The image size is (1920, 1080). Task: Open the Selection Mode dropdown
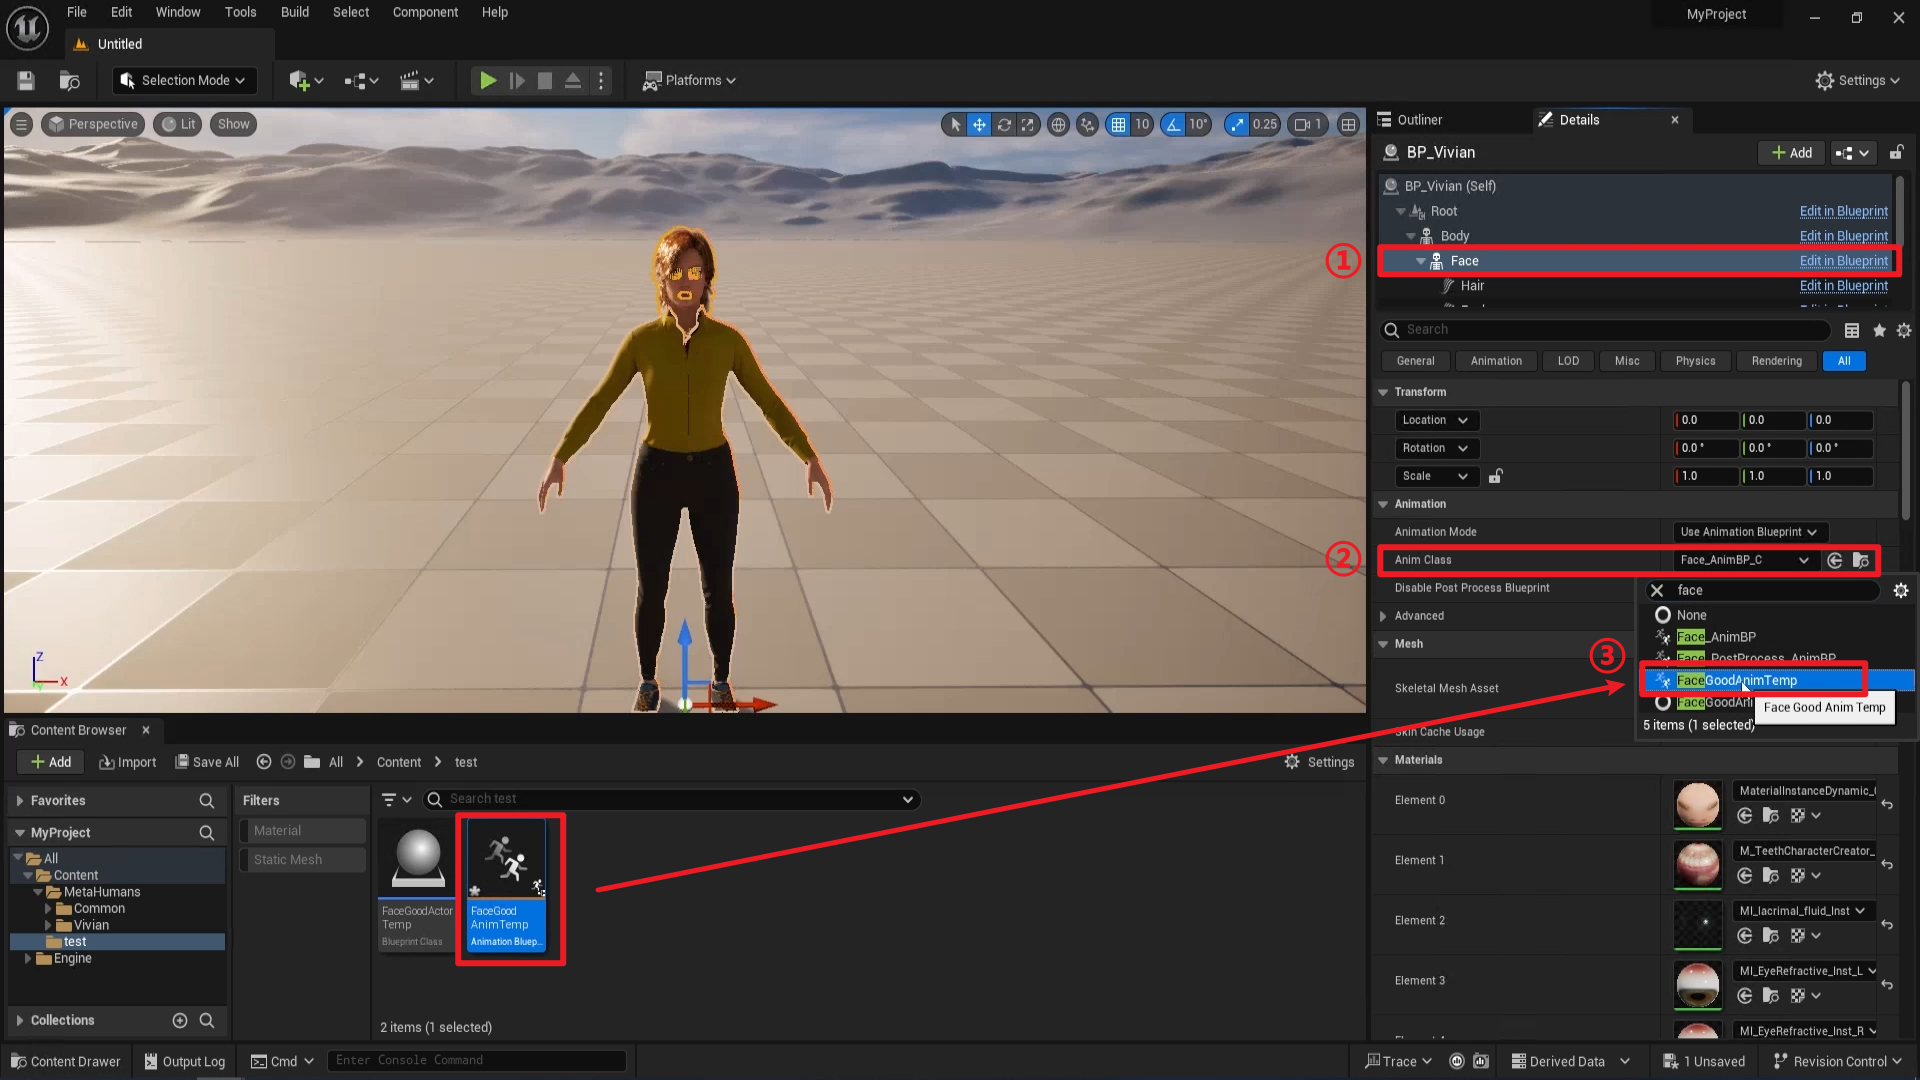click(x=184, y=81)
